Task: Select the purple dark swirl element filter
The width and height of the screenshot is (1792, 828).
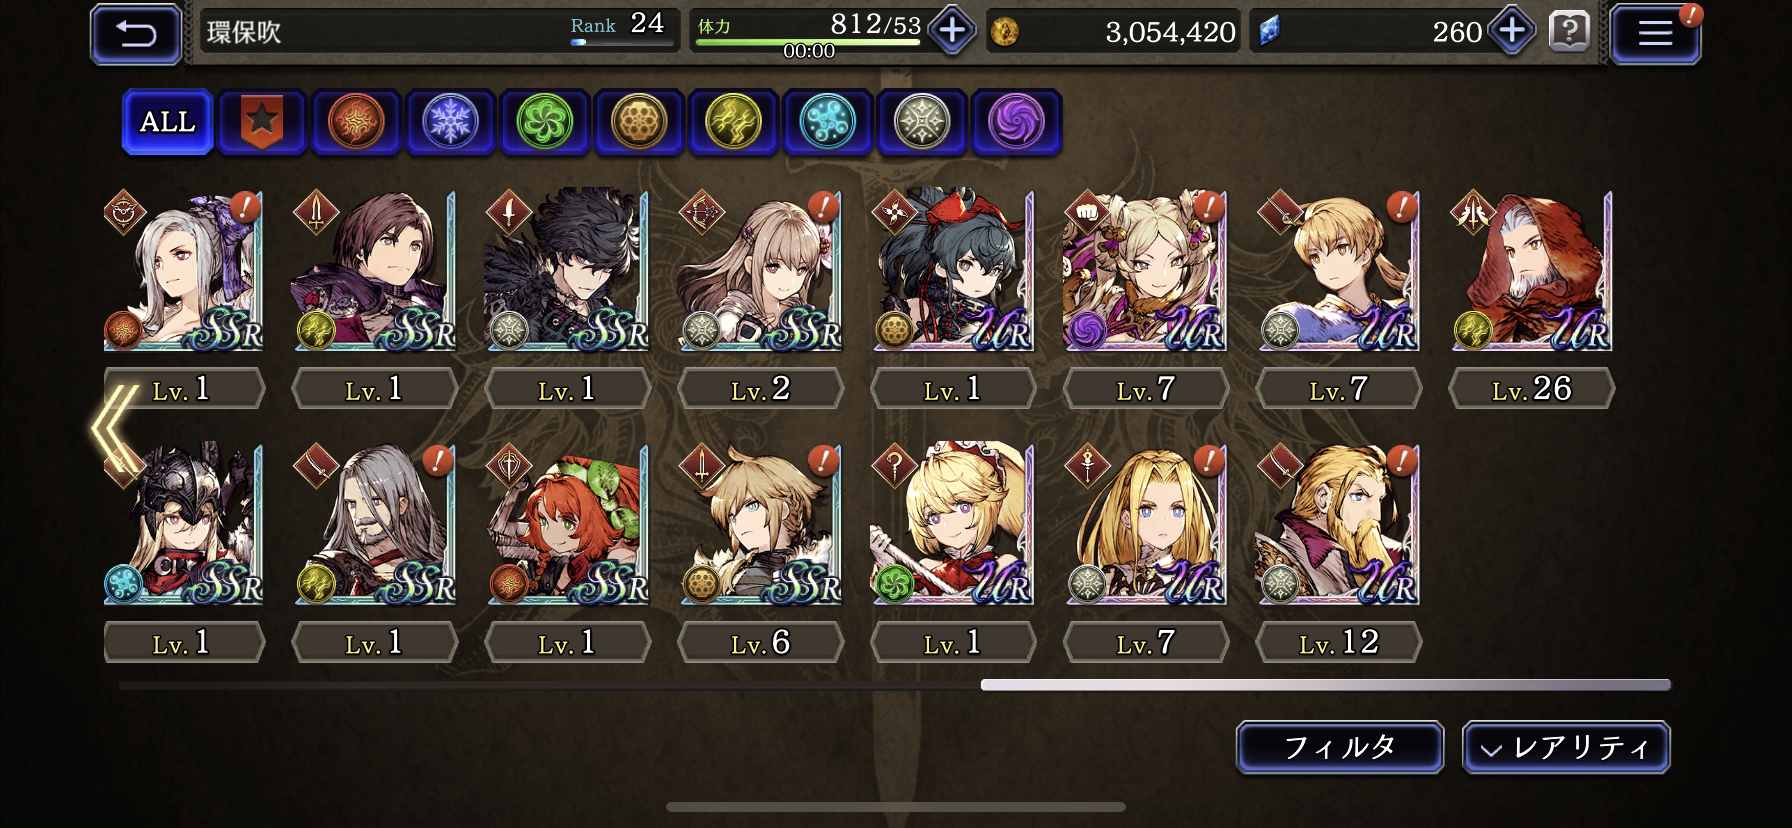Action: tap(1016, 122)
